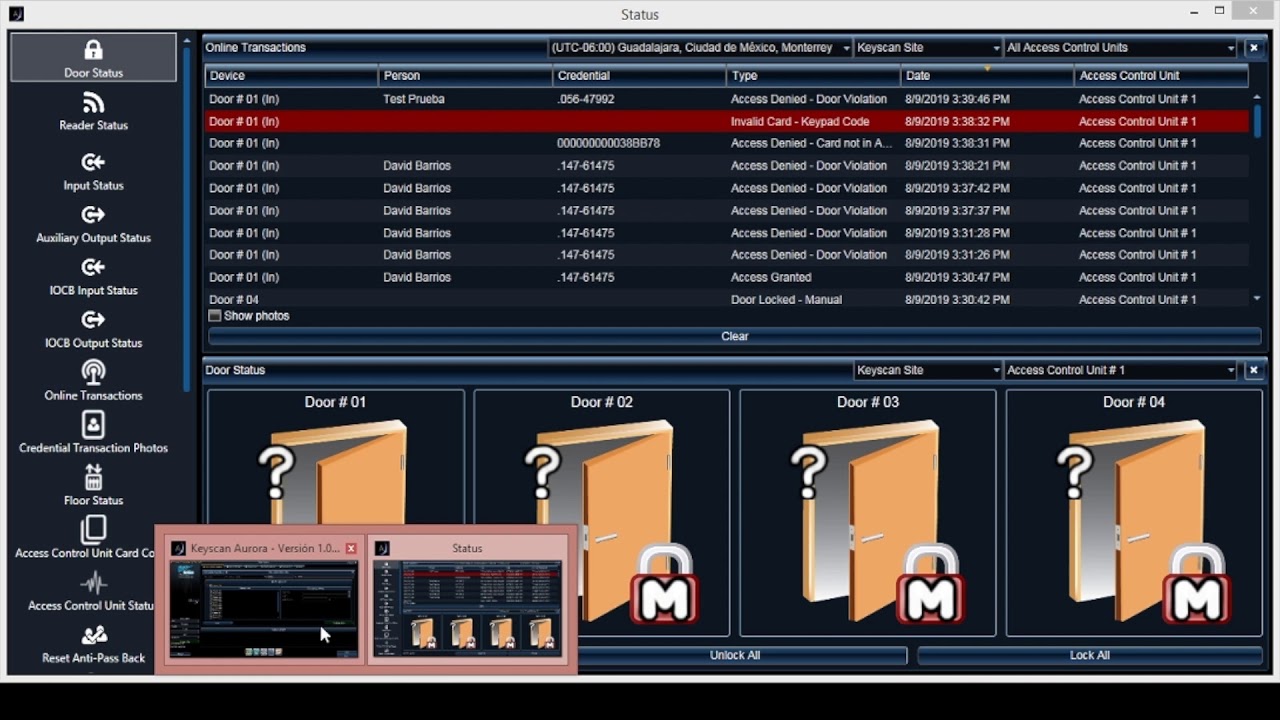Click manual lock badge on Door # 04
The image size is (1280, 720).
pyautogui.click(x=1197, y=585)
